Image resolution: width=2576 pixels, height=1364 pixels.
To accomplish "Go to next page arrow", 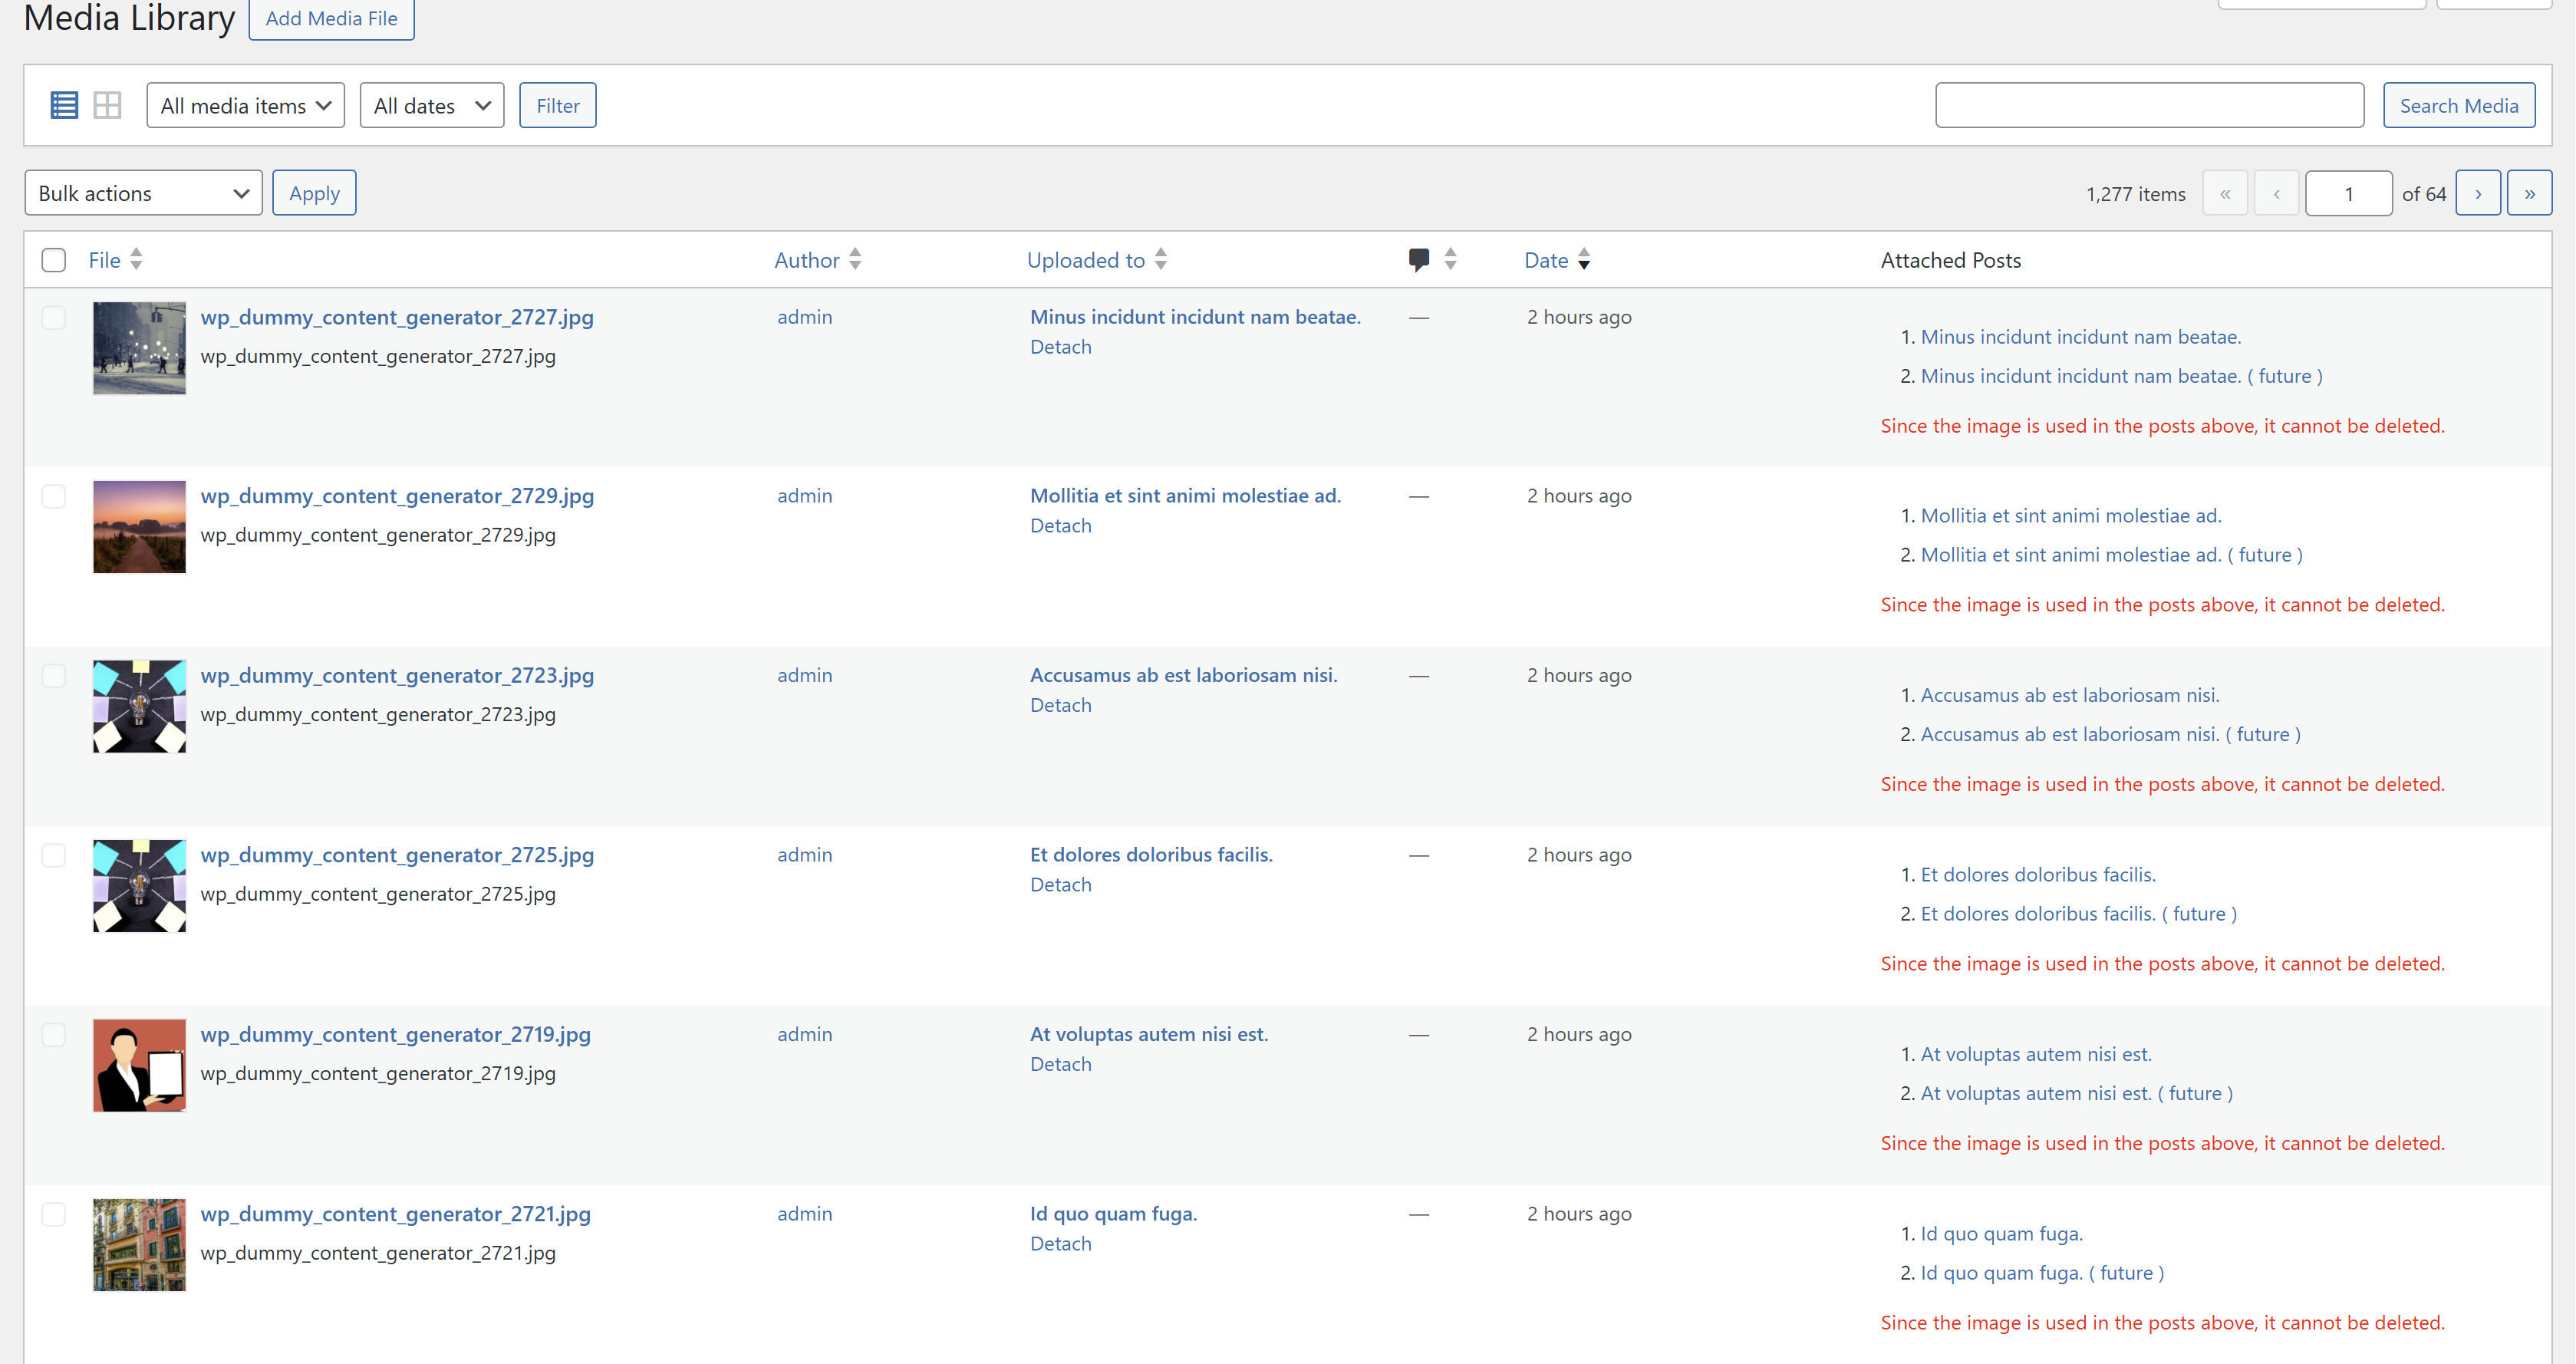I will click(x=2477, y=193).
